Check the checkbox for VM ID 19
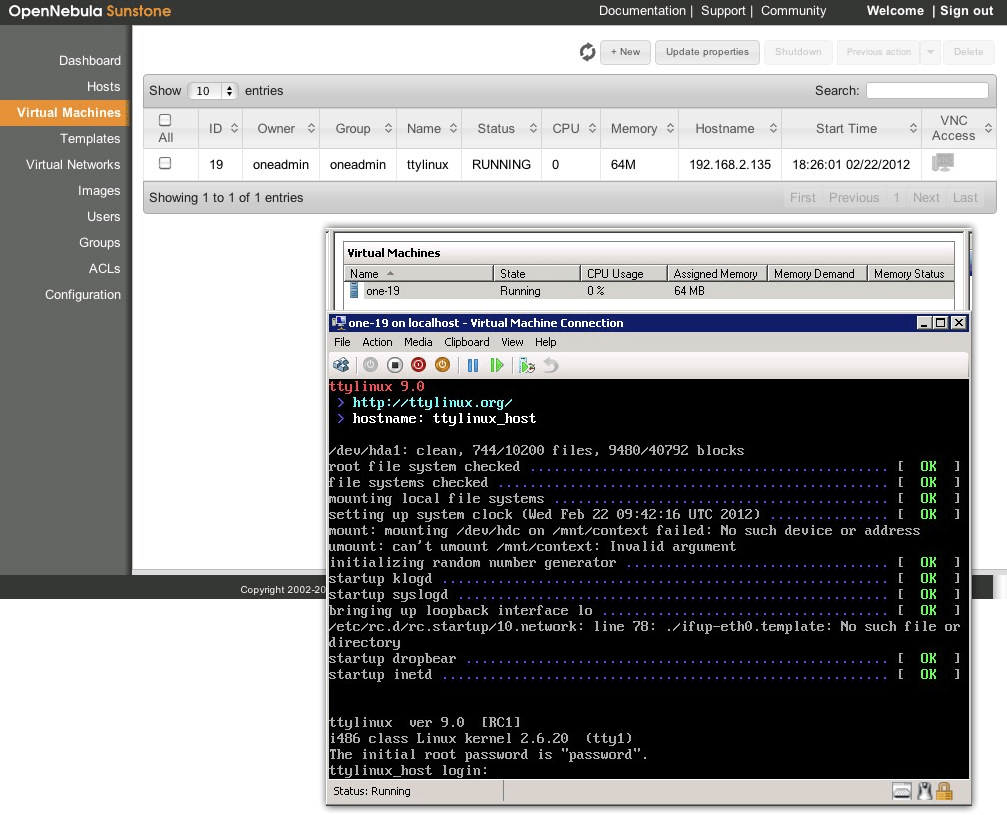1007x815 pixels. coord(165,163)
